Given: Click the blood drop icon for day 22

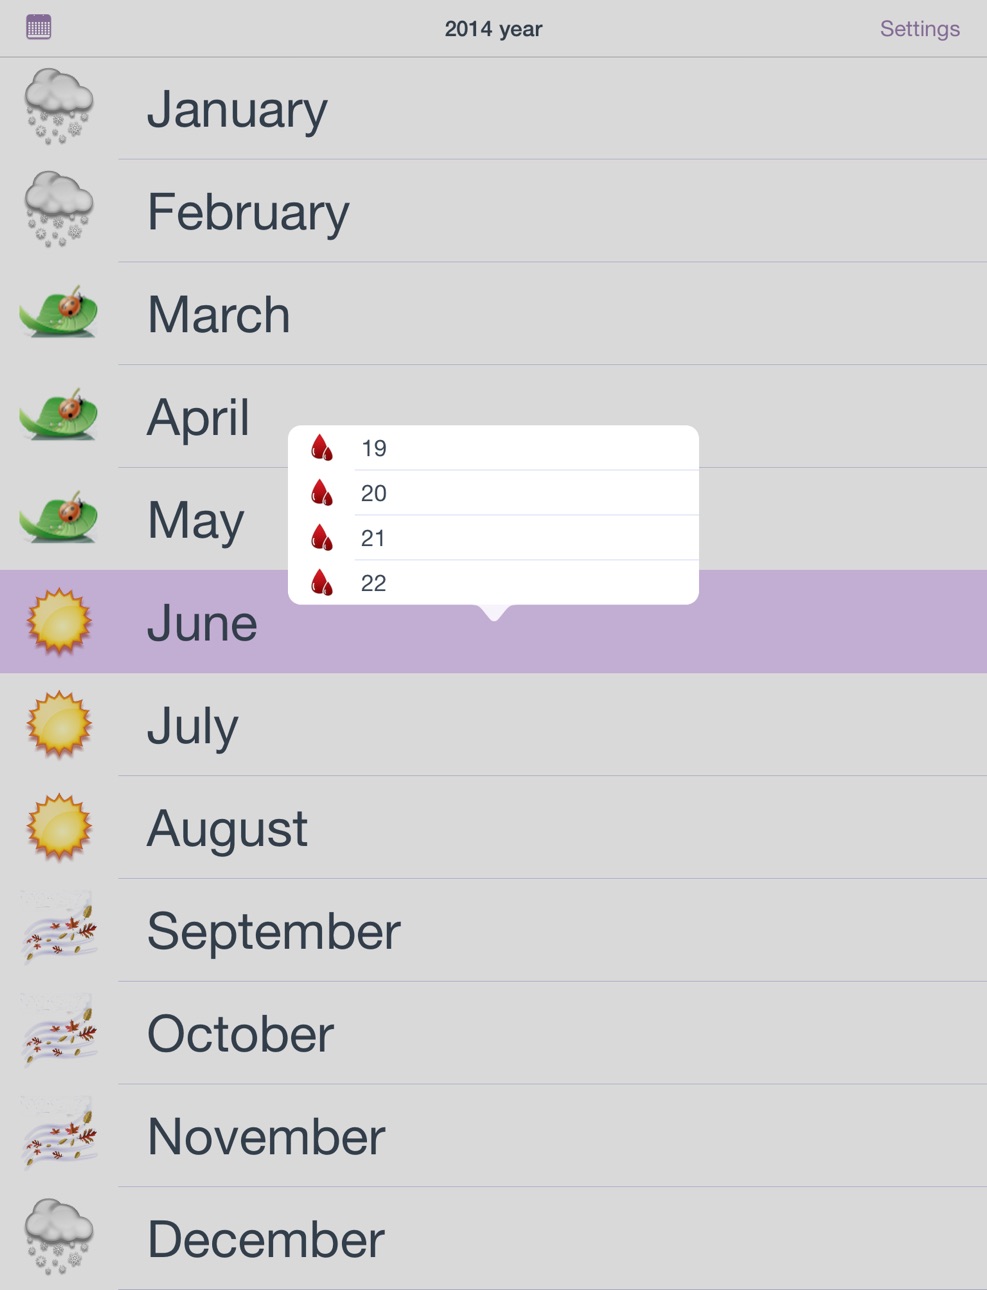Looking at the screenshot, I should 321,582.
